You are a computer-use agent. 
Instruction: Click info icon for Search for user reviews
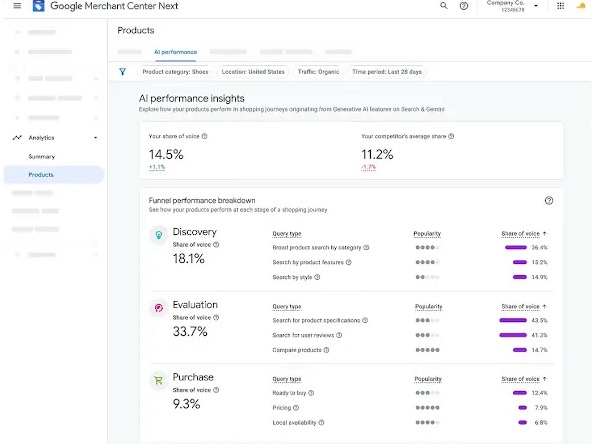pos(339,335)
